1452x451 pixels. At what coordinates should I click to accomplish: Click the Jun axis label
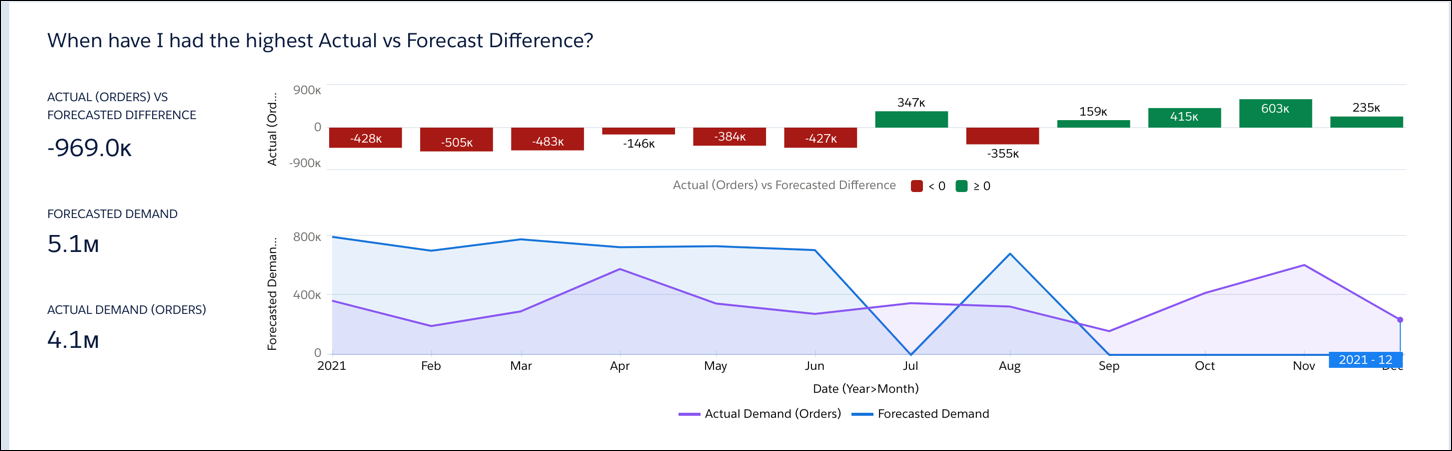[x=815, y=366]
